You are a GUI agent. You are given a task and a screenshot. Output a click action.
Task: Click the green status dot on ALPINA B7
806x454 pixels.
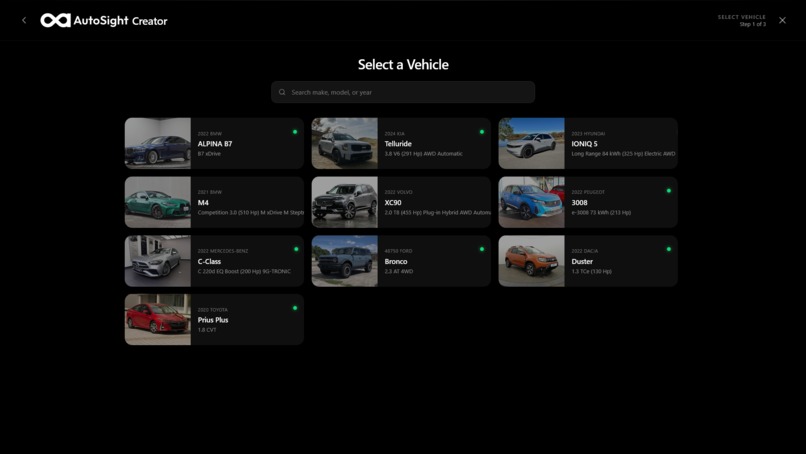pos(295,132)
